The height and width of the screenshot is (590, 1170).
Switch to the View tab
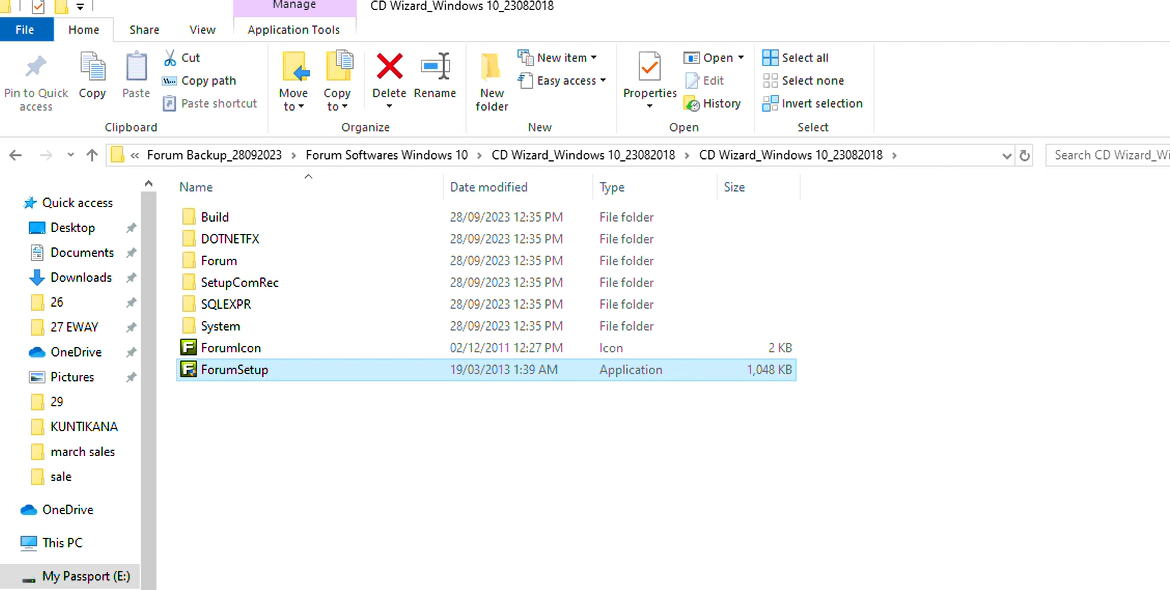click(x=202, y=30)
